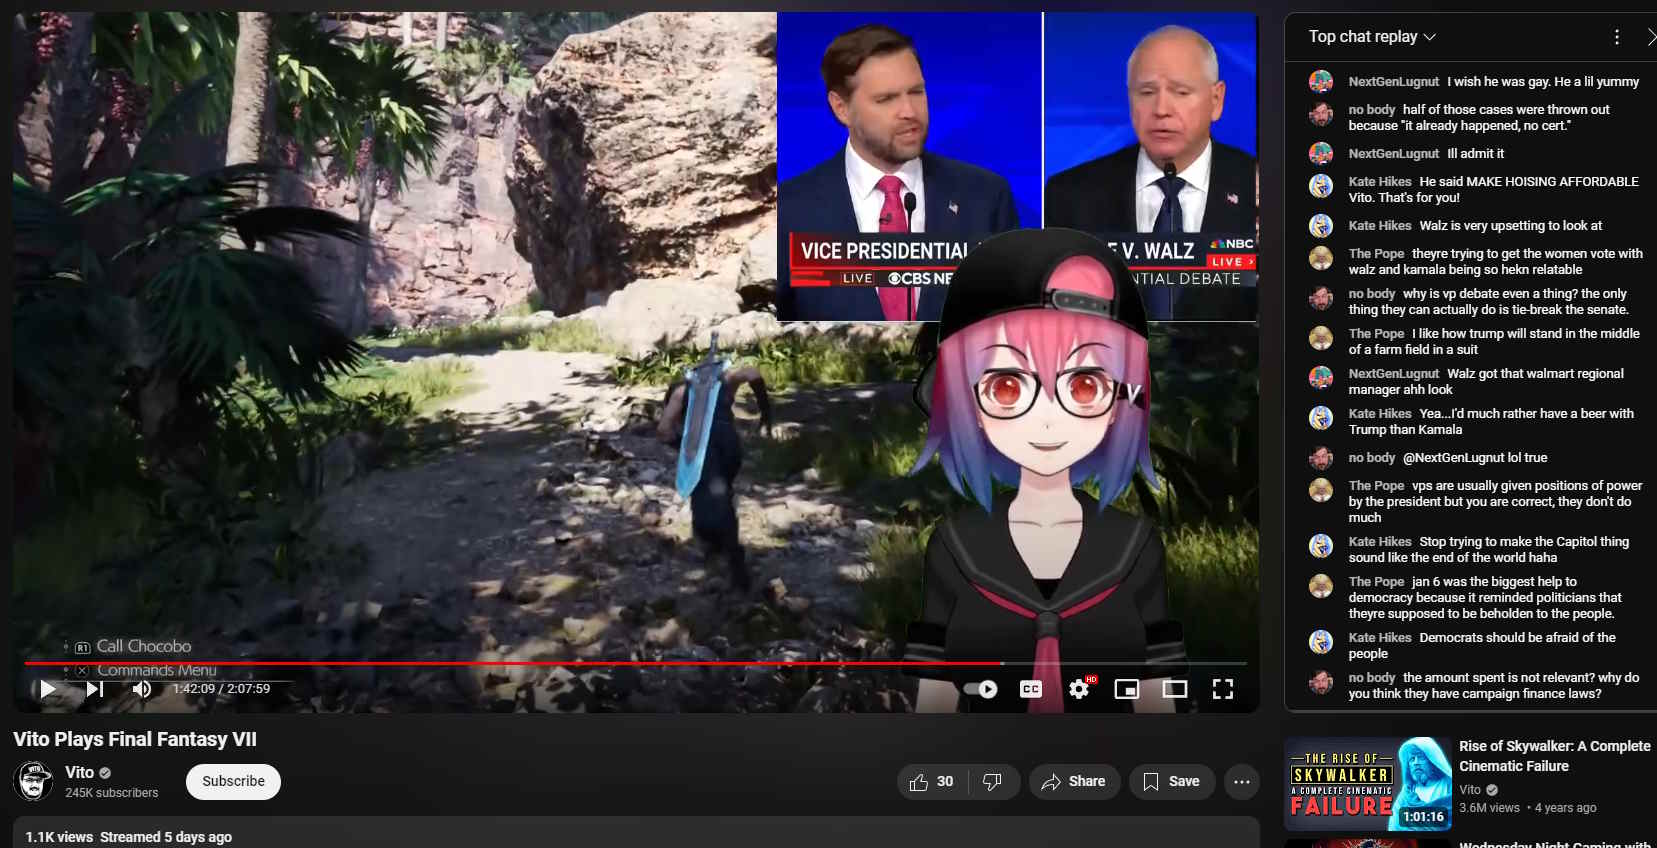Viewport: 1657px width, 848px height.
Task: Toggle closed captions
Action: pos(1031,689)
